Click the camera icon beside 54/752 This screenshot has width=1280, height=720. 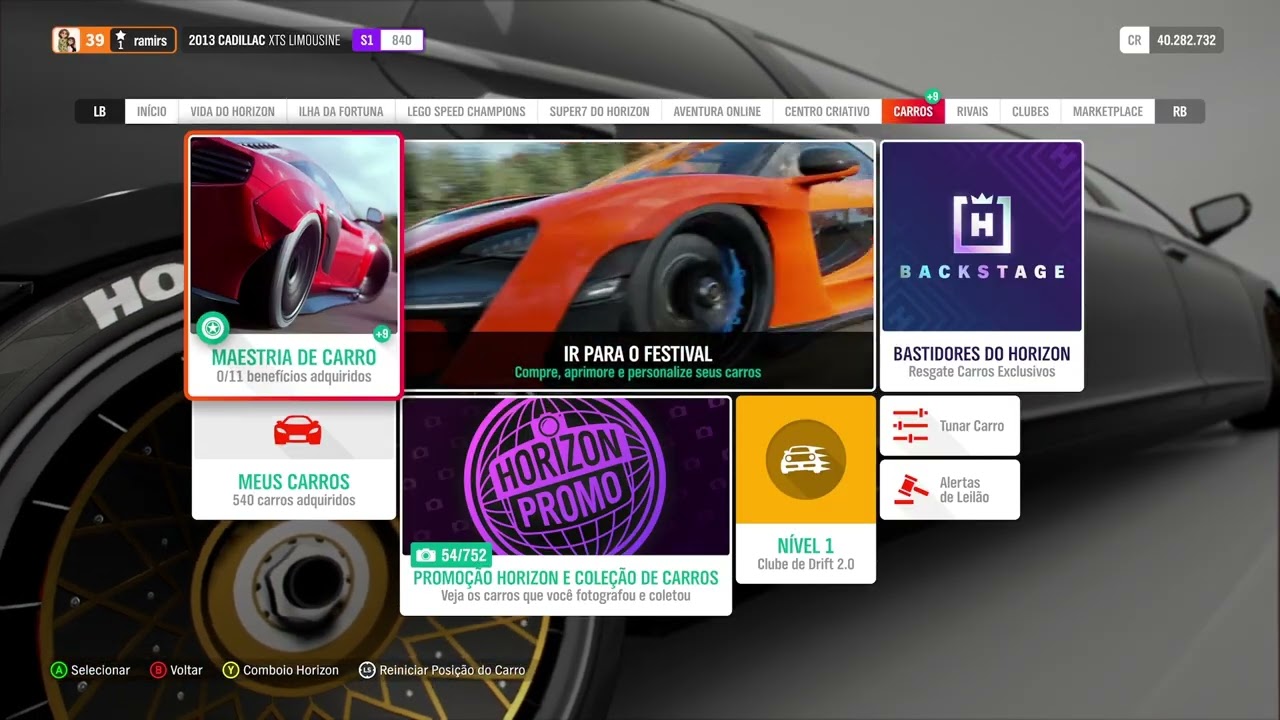coord(426,555)
